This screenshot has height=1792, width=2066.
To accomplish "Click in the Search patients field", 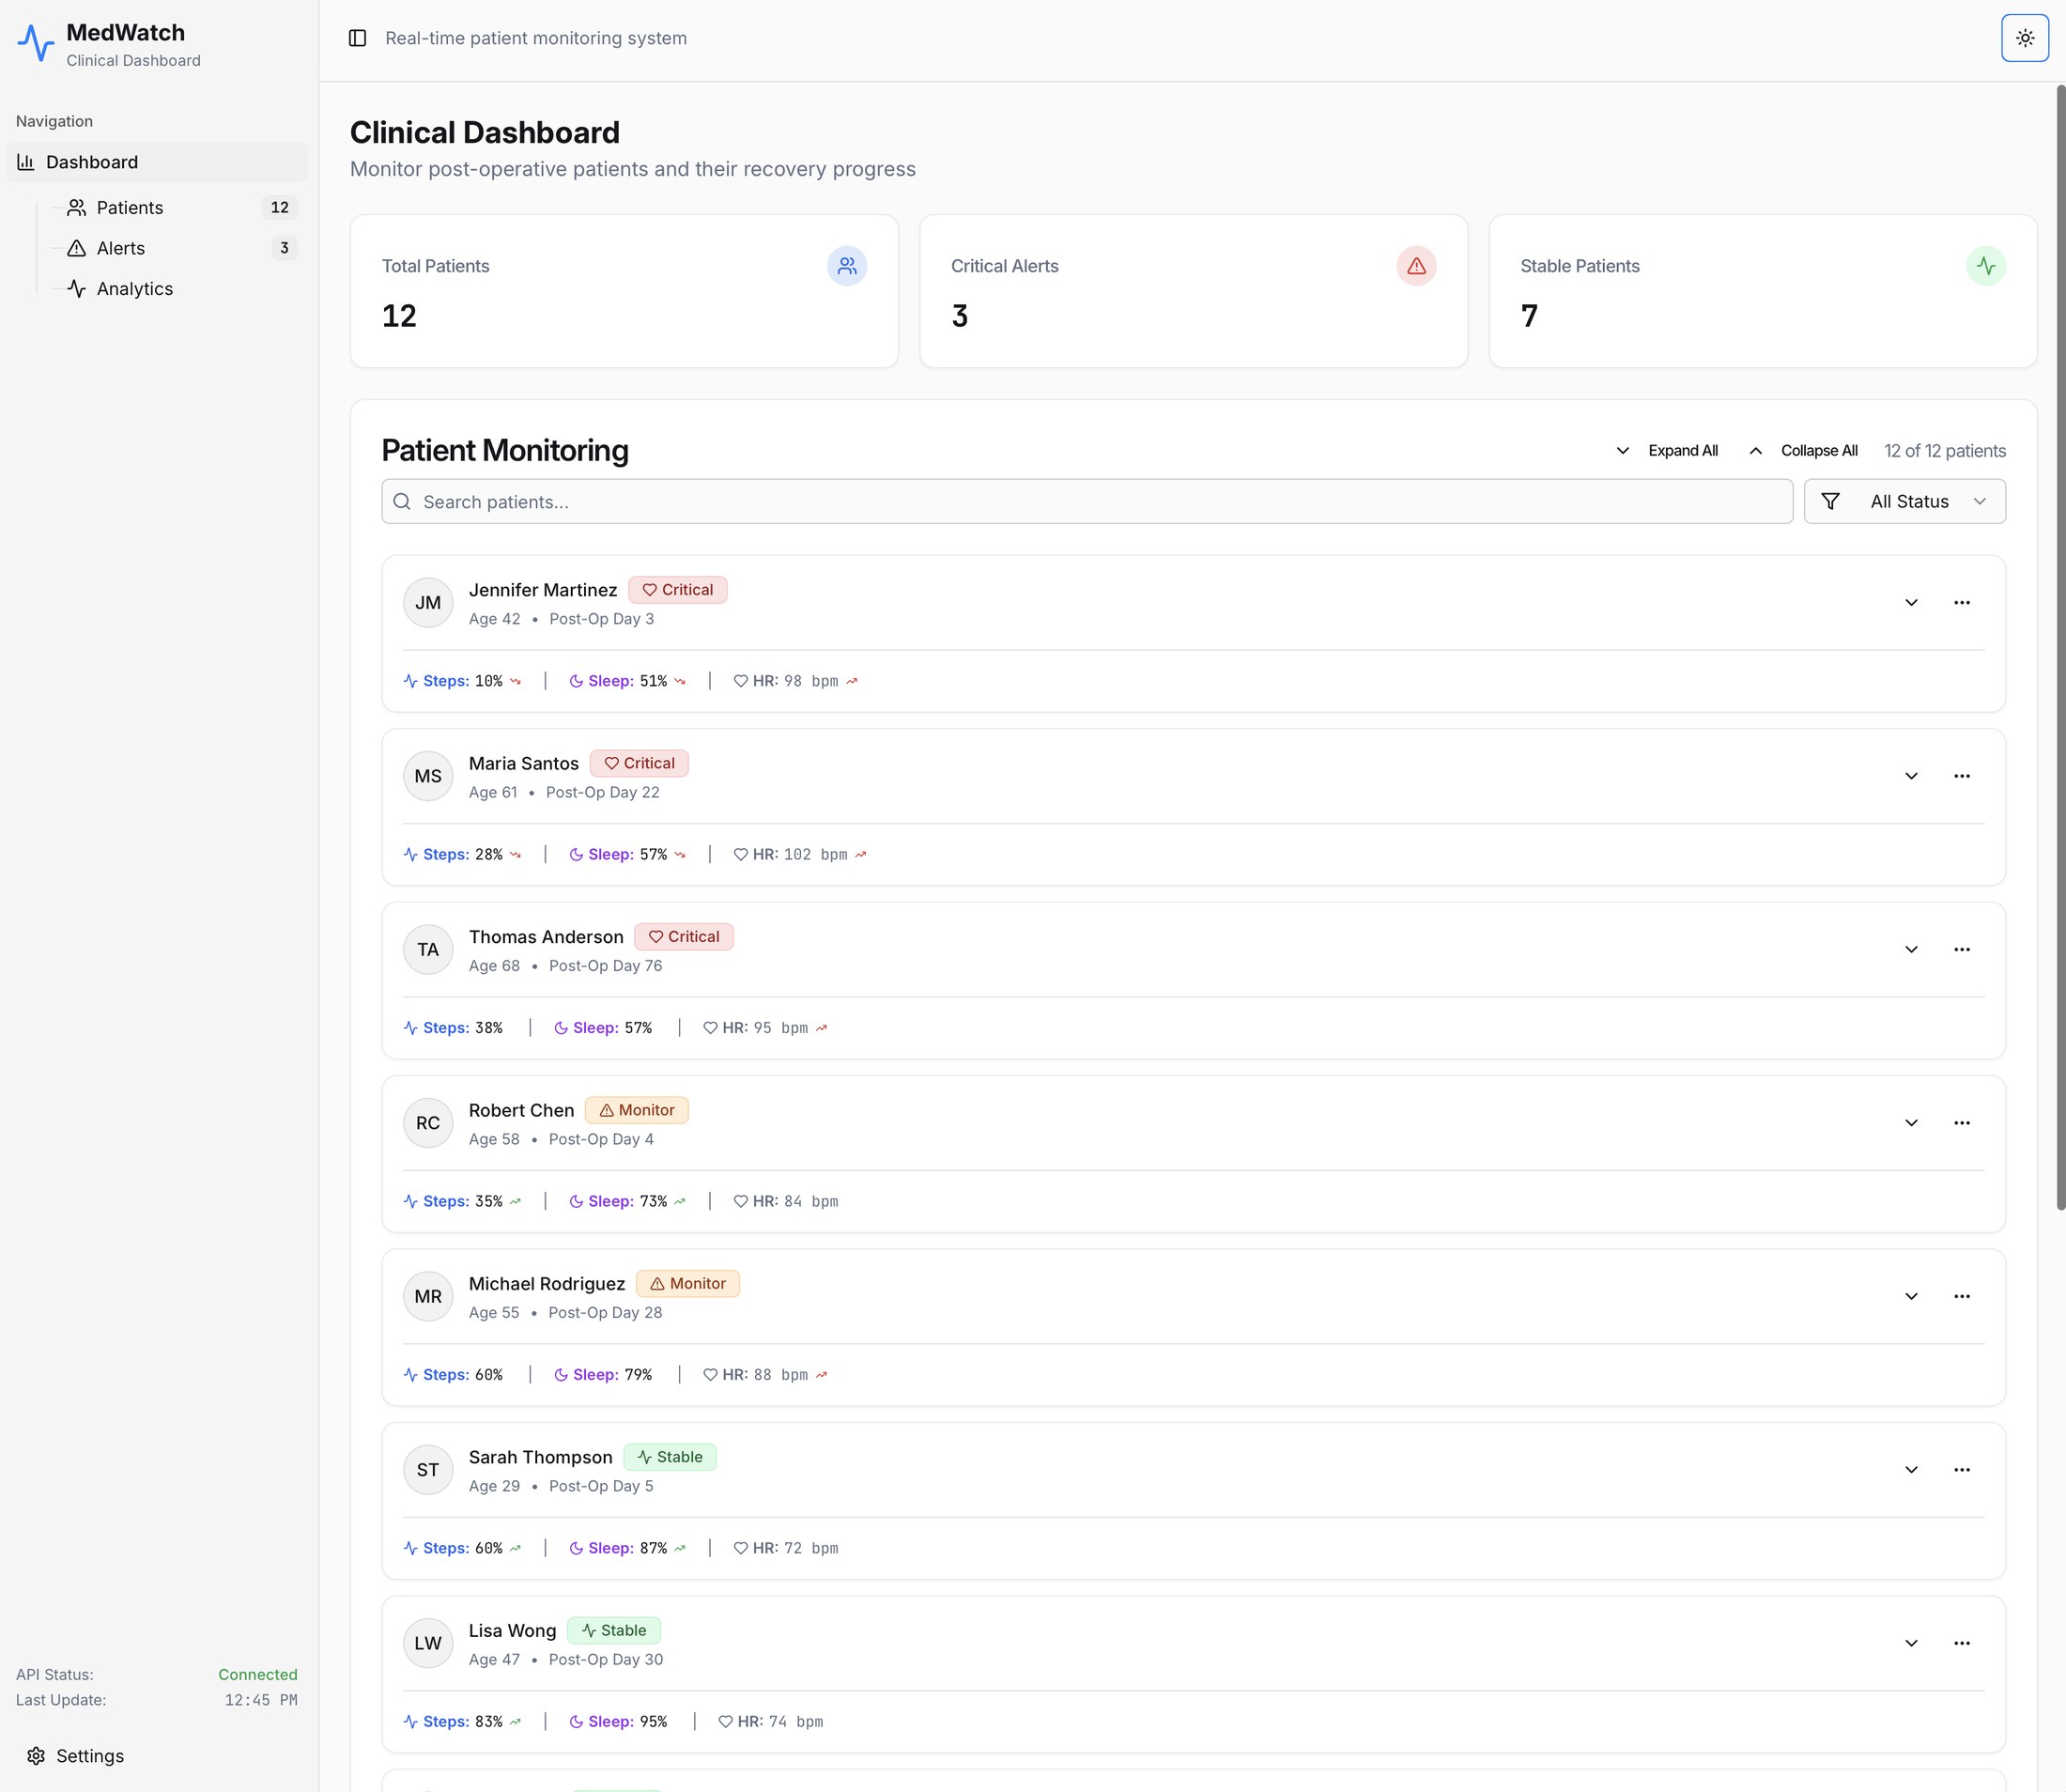I will click(x=1087, y=502).
